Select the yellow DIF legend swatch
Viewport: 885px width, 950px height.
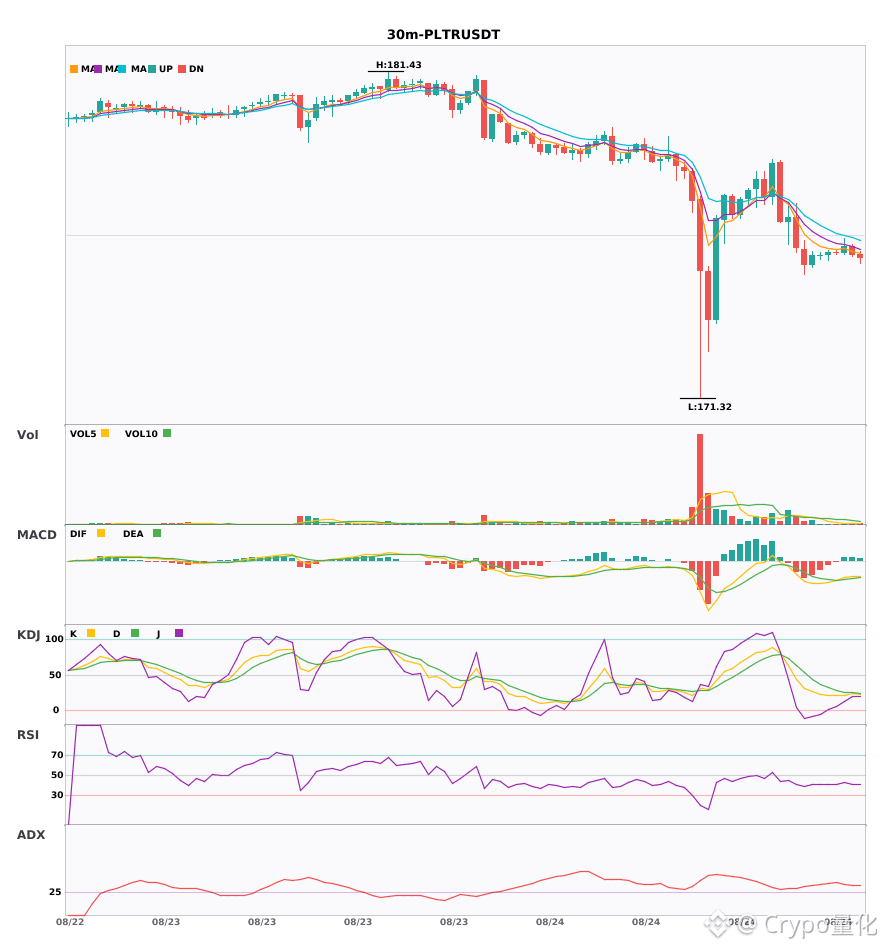[101, 533]
